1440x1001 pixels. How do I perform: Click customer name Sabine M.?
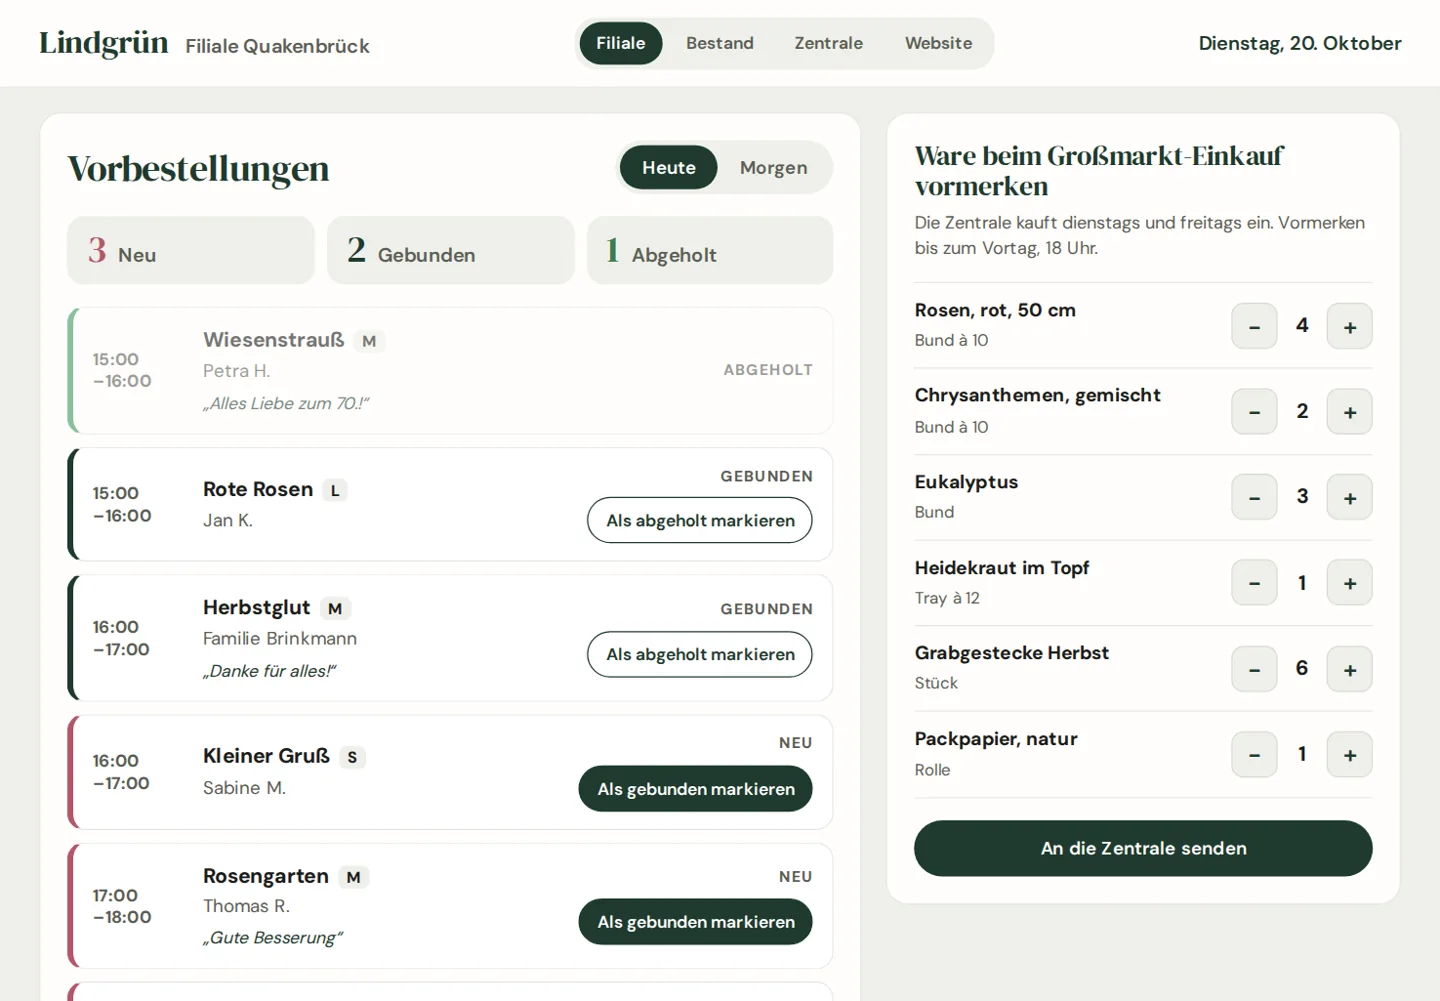pyautogui.click(x=244, y=788)
